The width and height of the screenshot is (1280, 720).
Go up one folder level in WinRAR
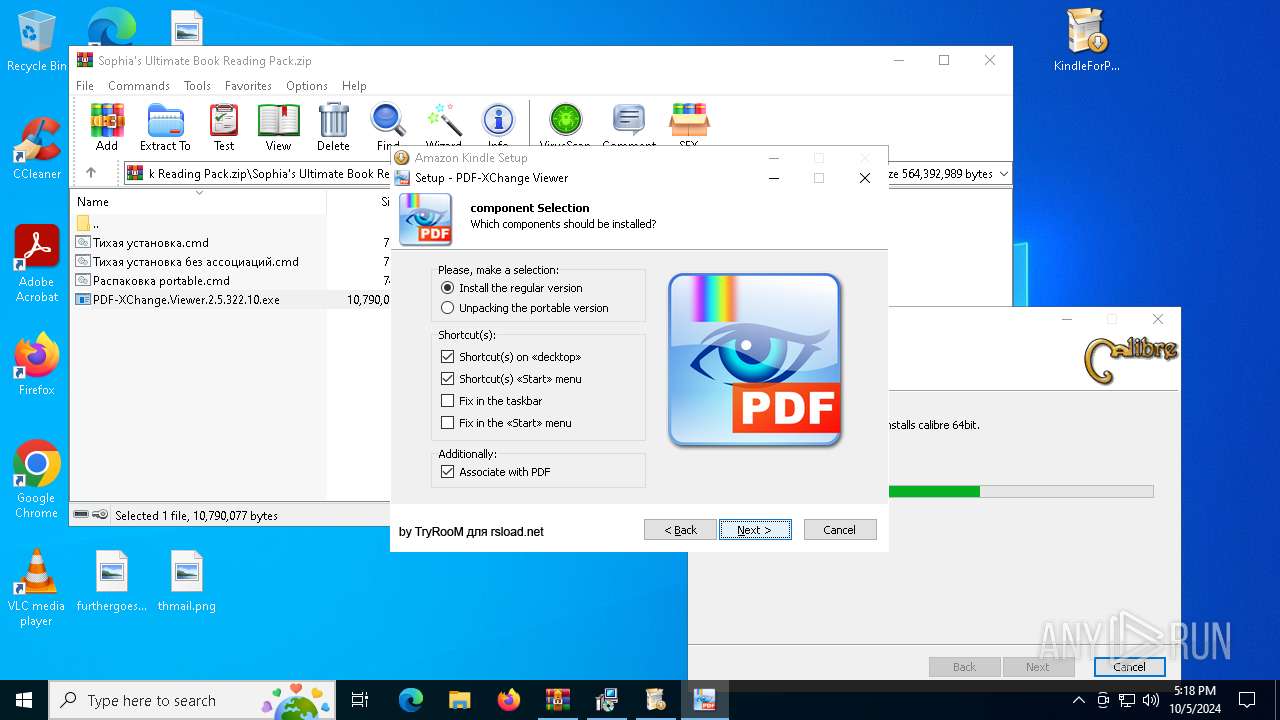[90, 173]
